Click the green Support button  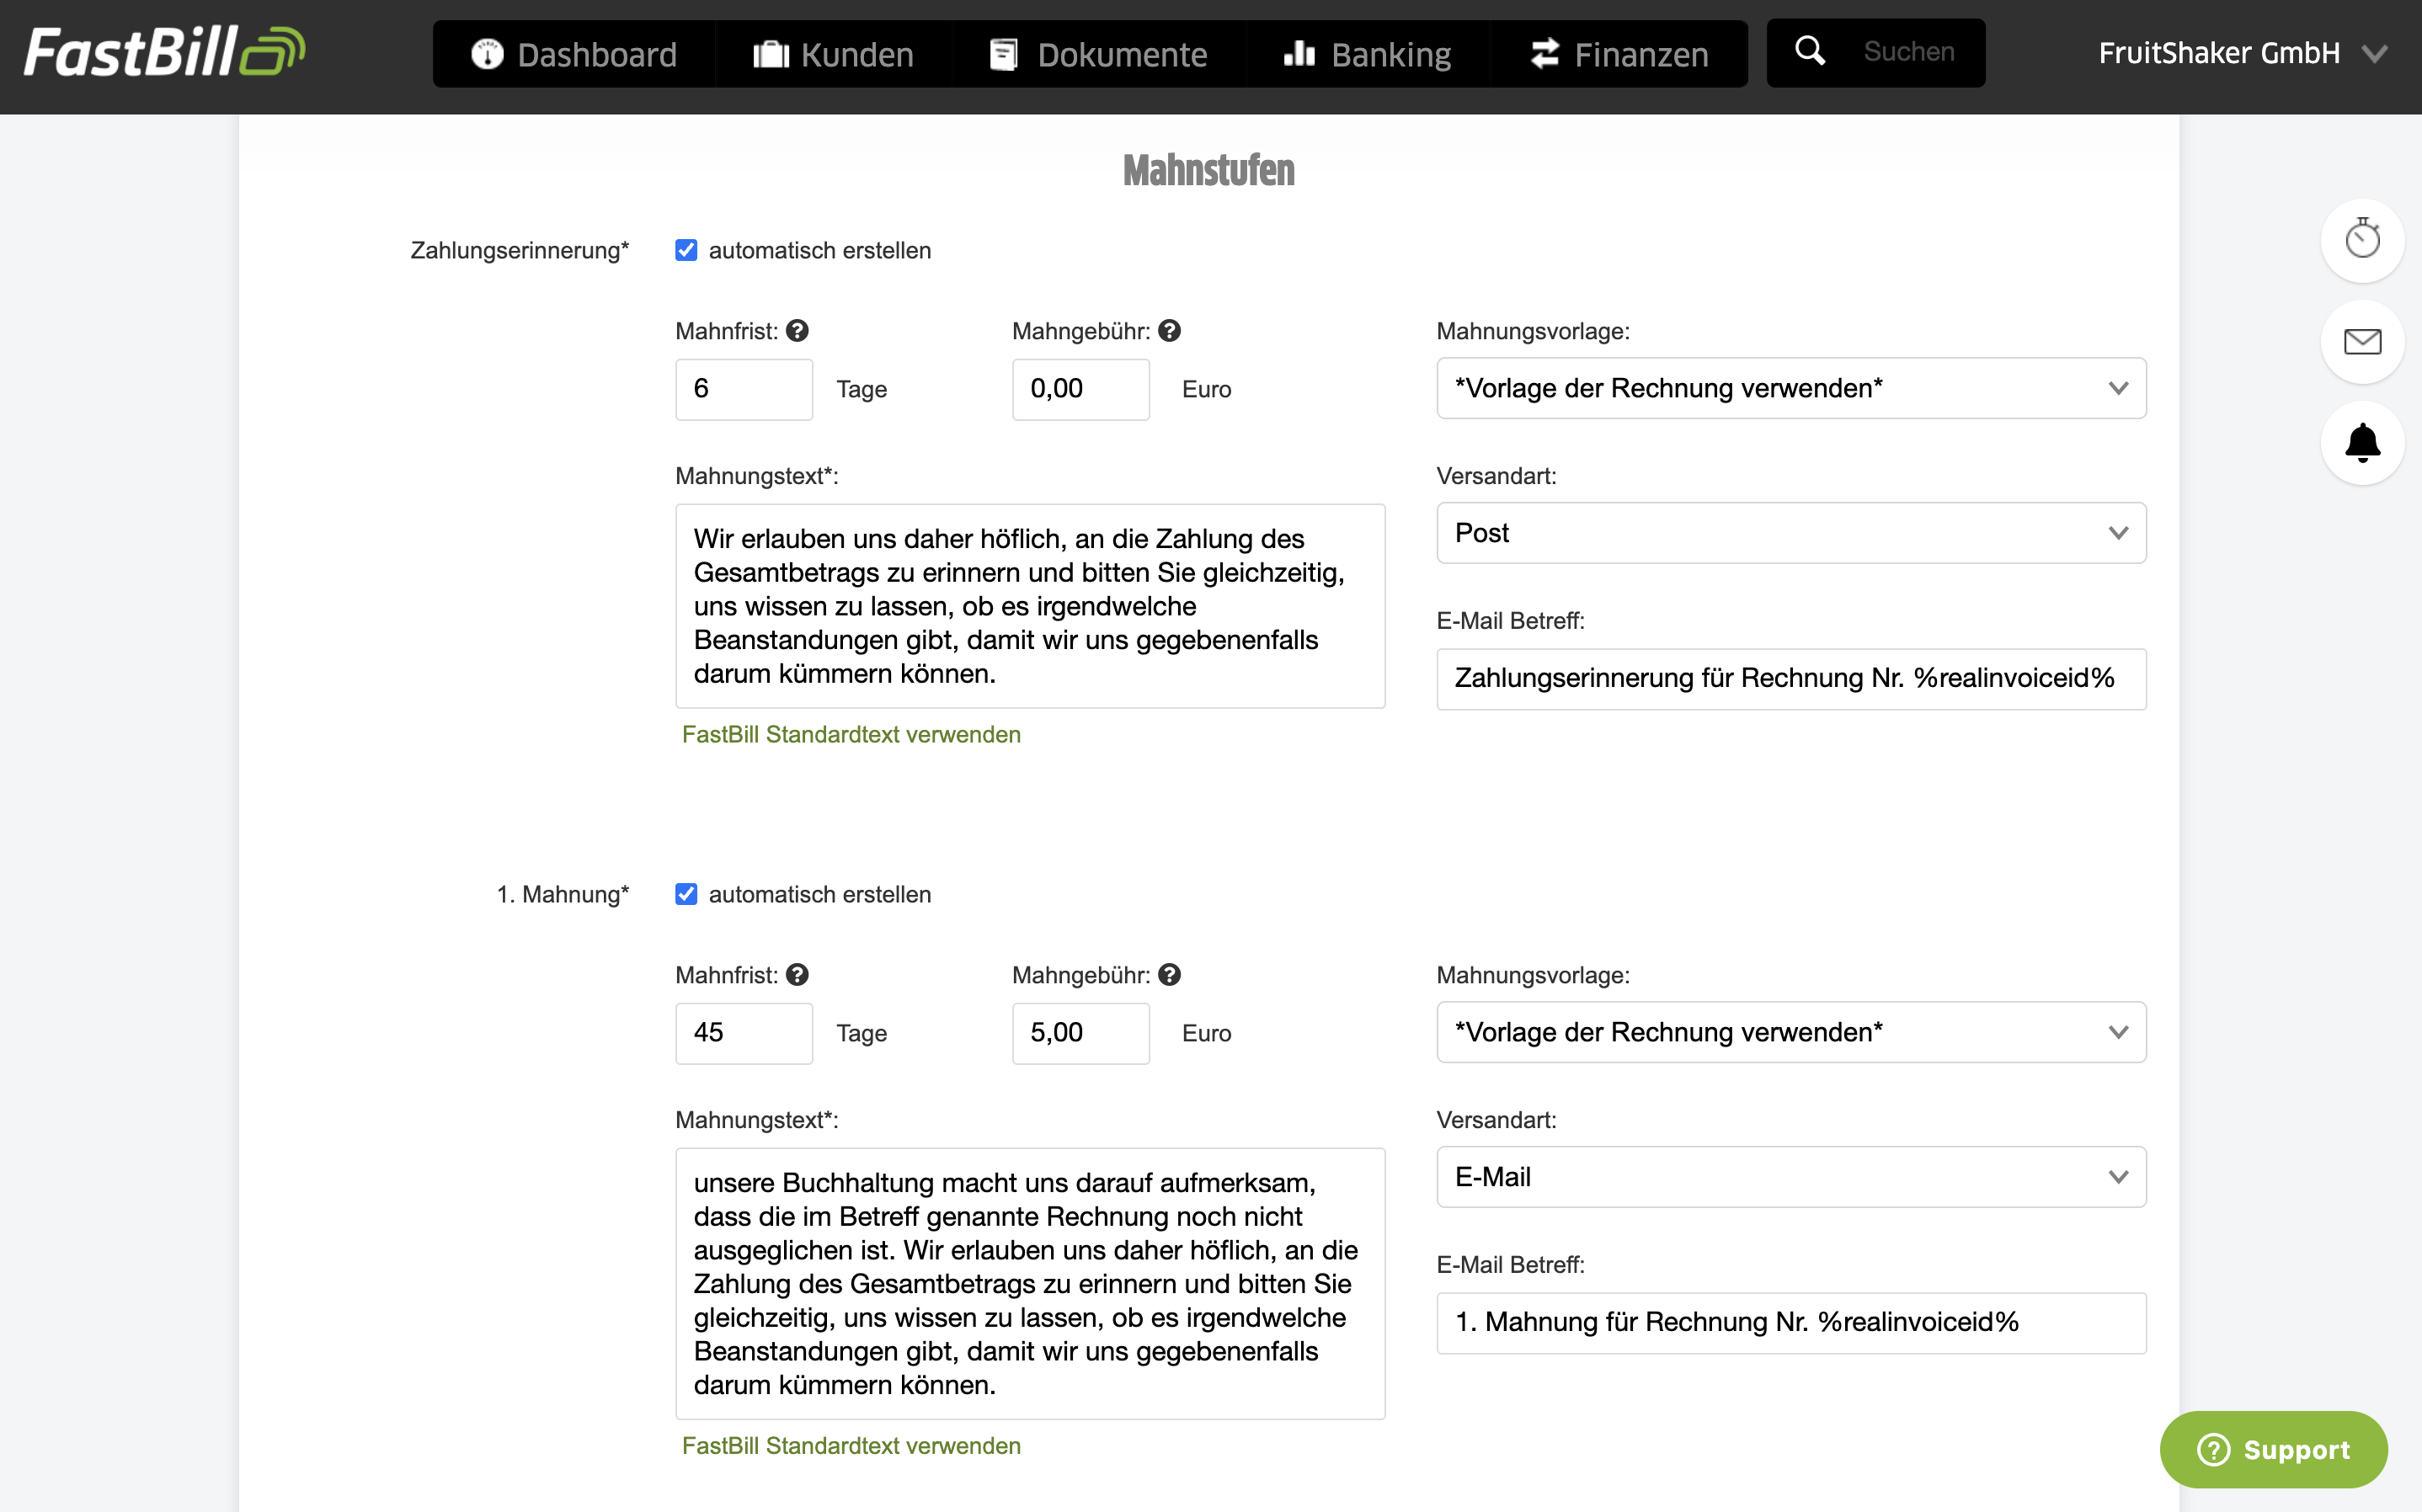2273,1449
